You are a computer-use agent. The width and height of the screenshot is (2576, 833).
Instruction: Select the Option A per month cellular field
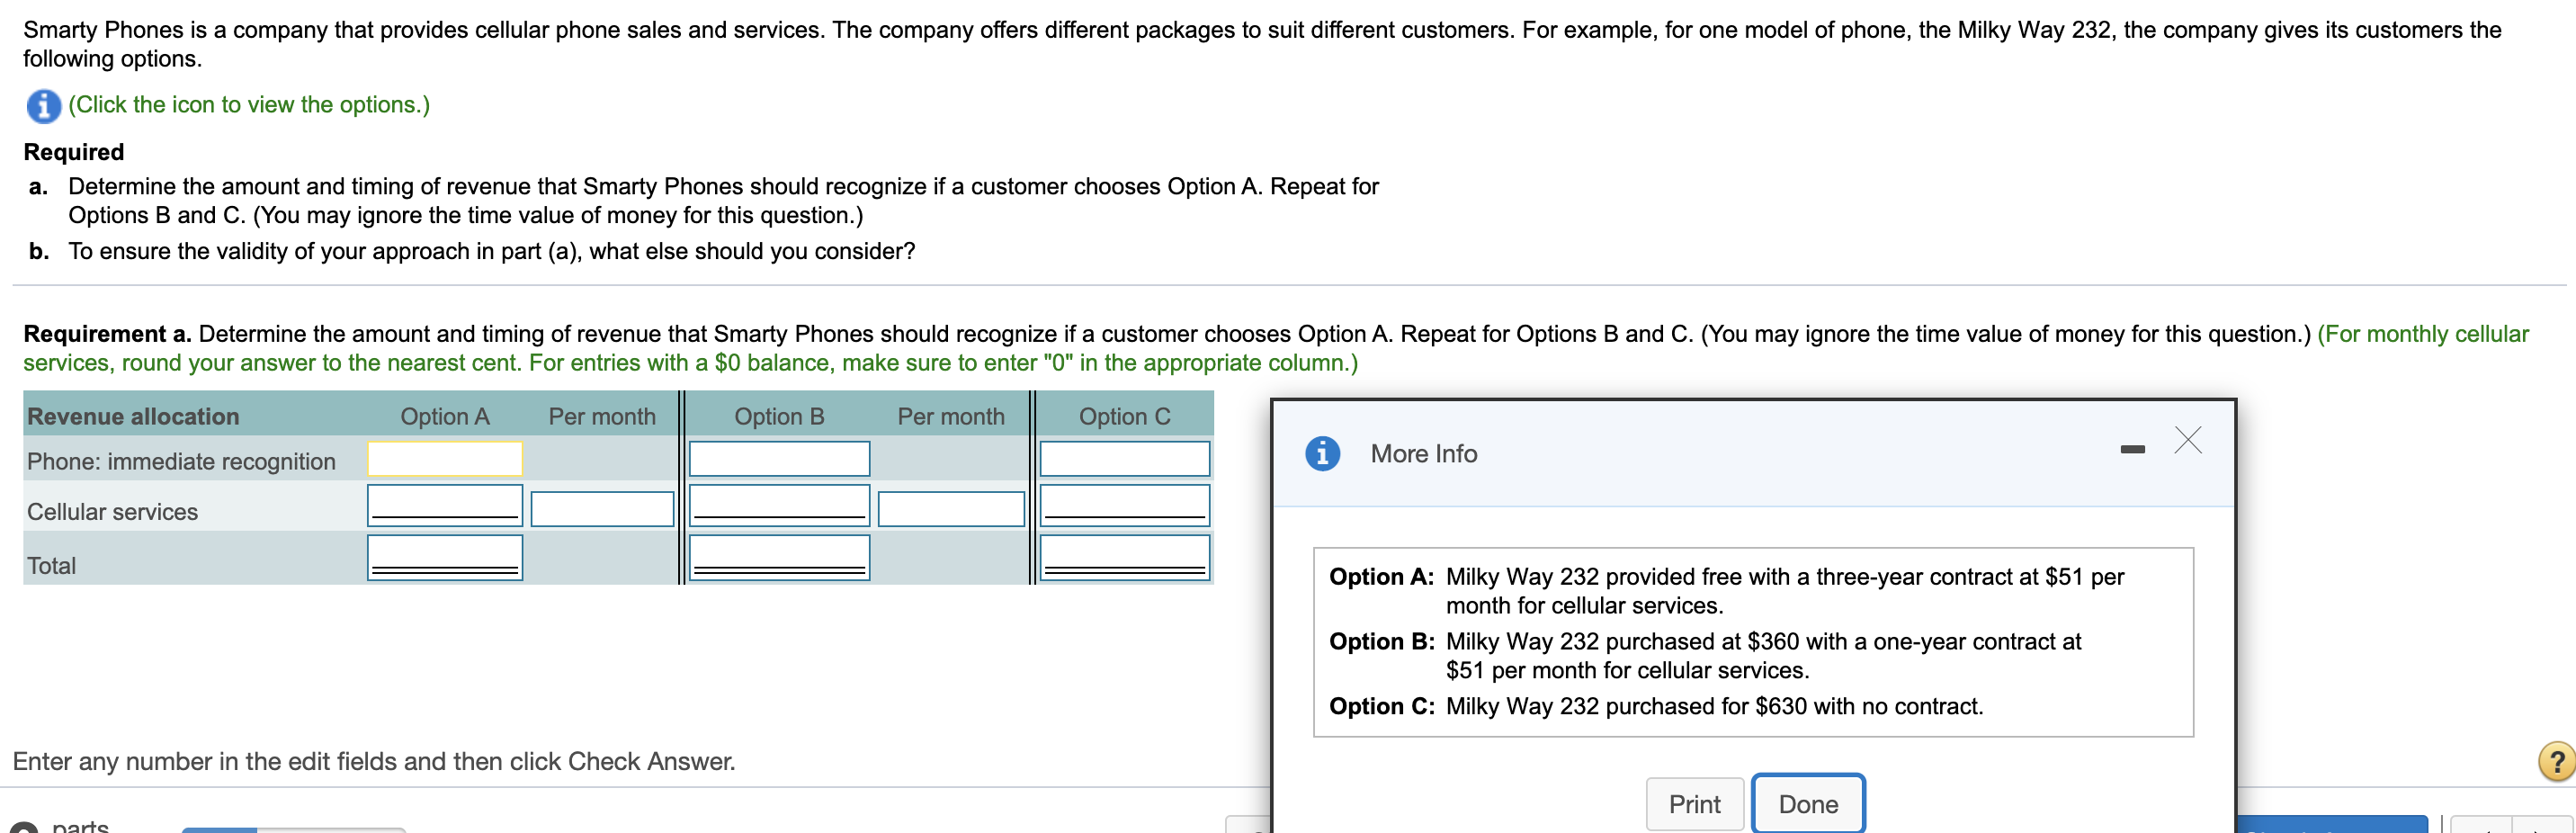[x=602, y=508]
